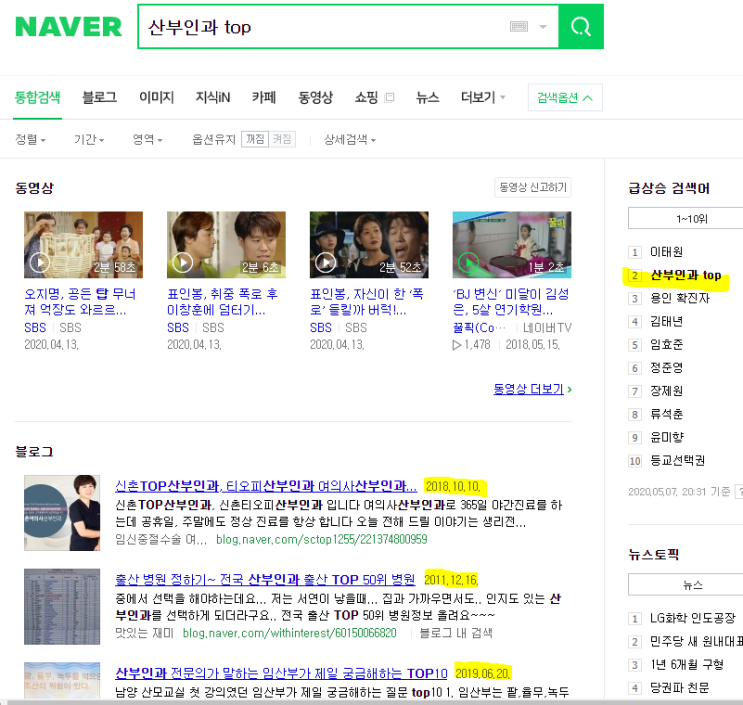Select trending keyword 장제원
This screenshot has width=743, height=705.
point(666,391)
